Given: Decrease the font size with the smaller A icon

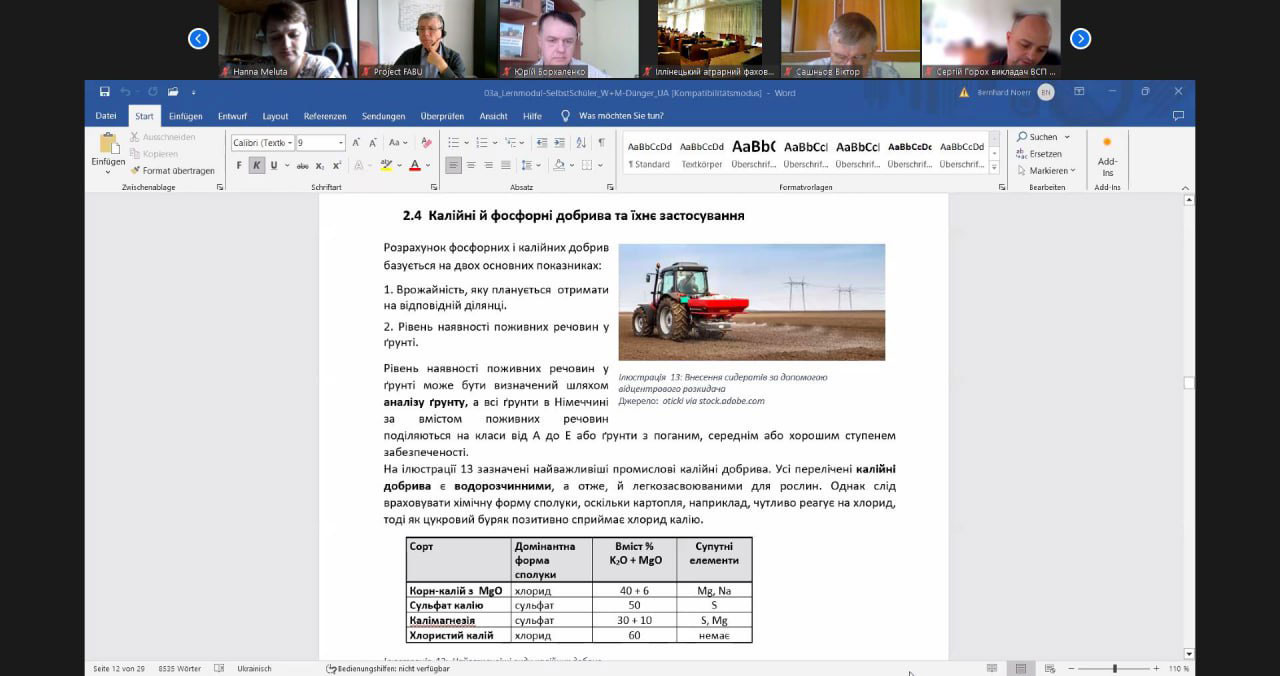Looking at the screenshot, I should click(374, 143).
